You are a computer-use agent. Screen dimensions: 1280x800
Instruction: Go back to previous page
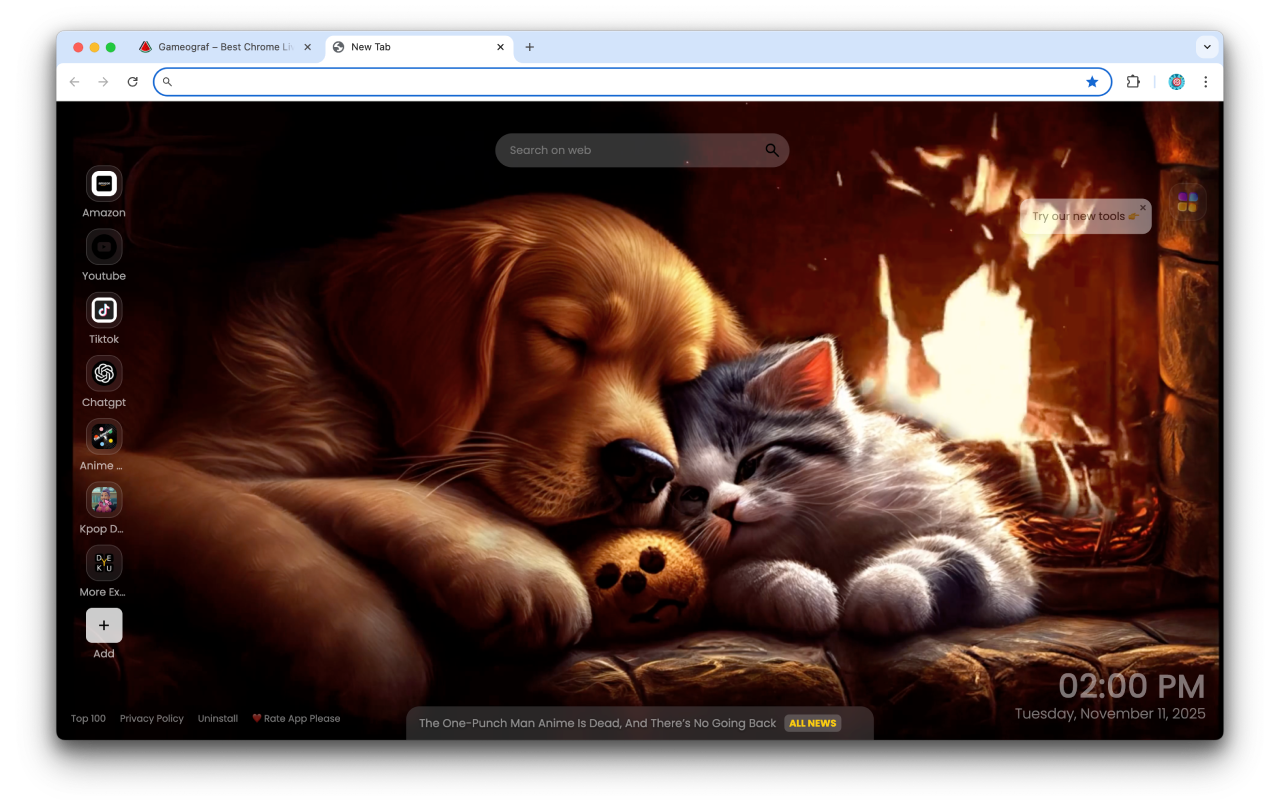[74, 82]
